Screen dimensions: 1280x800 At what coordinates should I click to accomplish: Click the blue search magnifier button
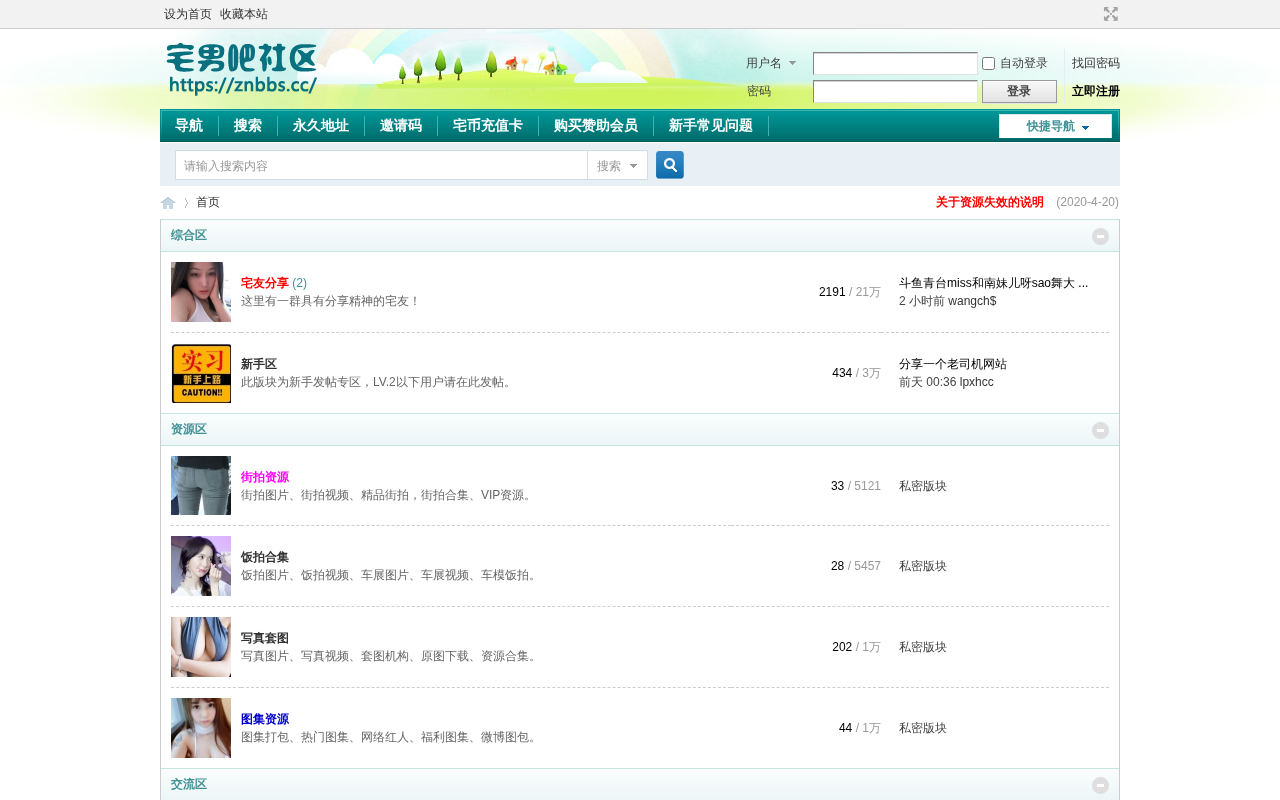(x=670, y=165)
